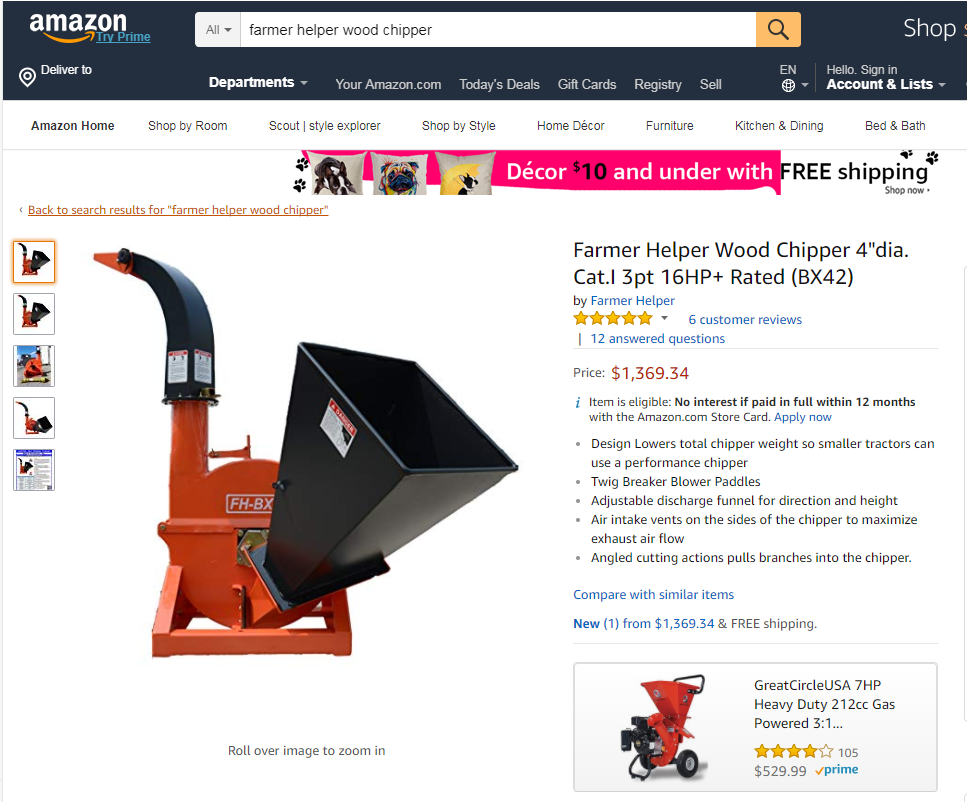This screenshot has width=967, height=802.
Task: Click into the search text field
Action: click(498, 30)
